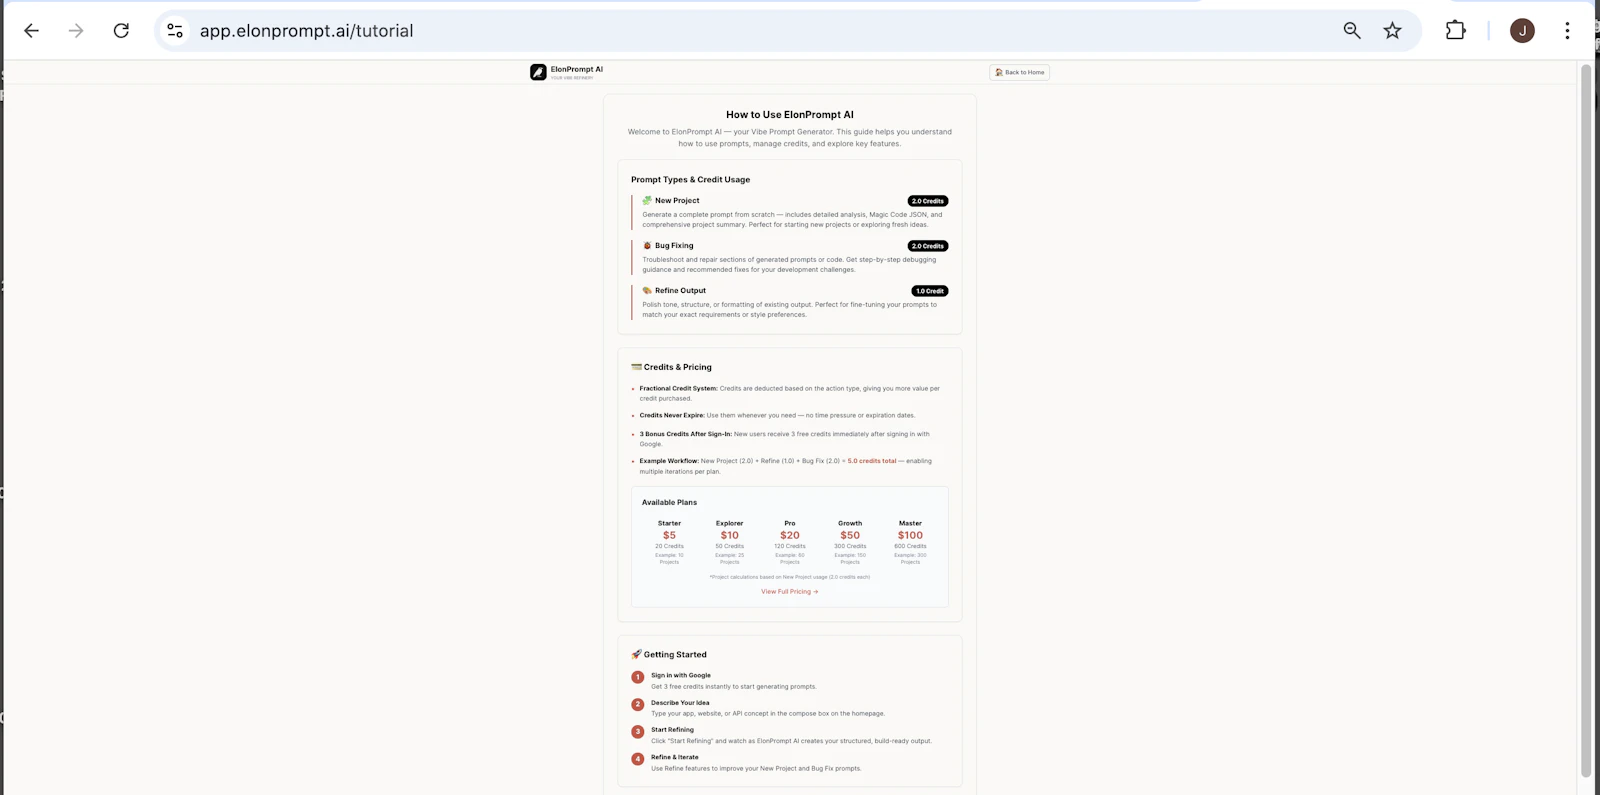Viewport: 1600px width, 795px height.
Task: Open the View Full Pricing link
Action: pyautogui.click(x=790, y=592)
